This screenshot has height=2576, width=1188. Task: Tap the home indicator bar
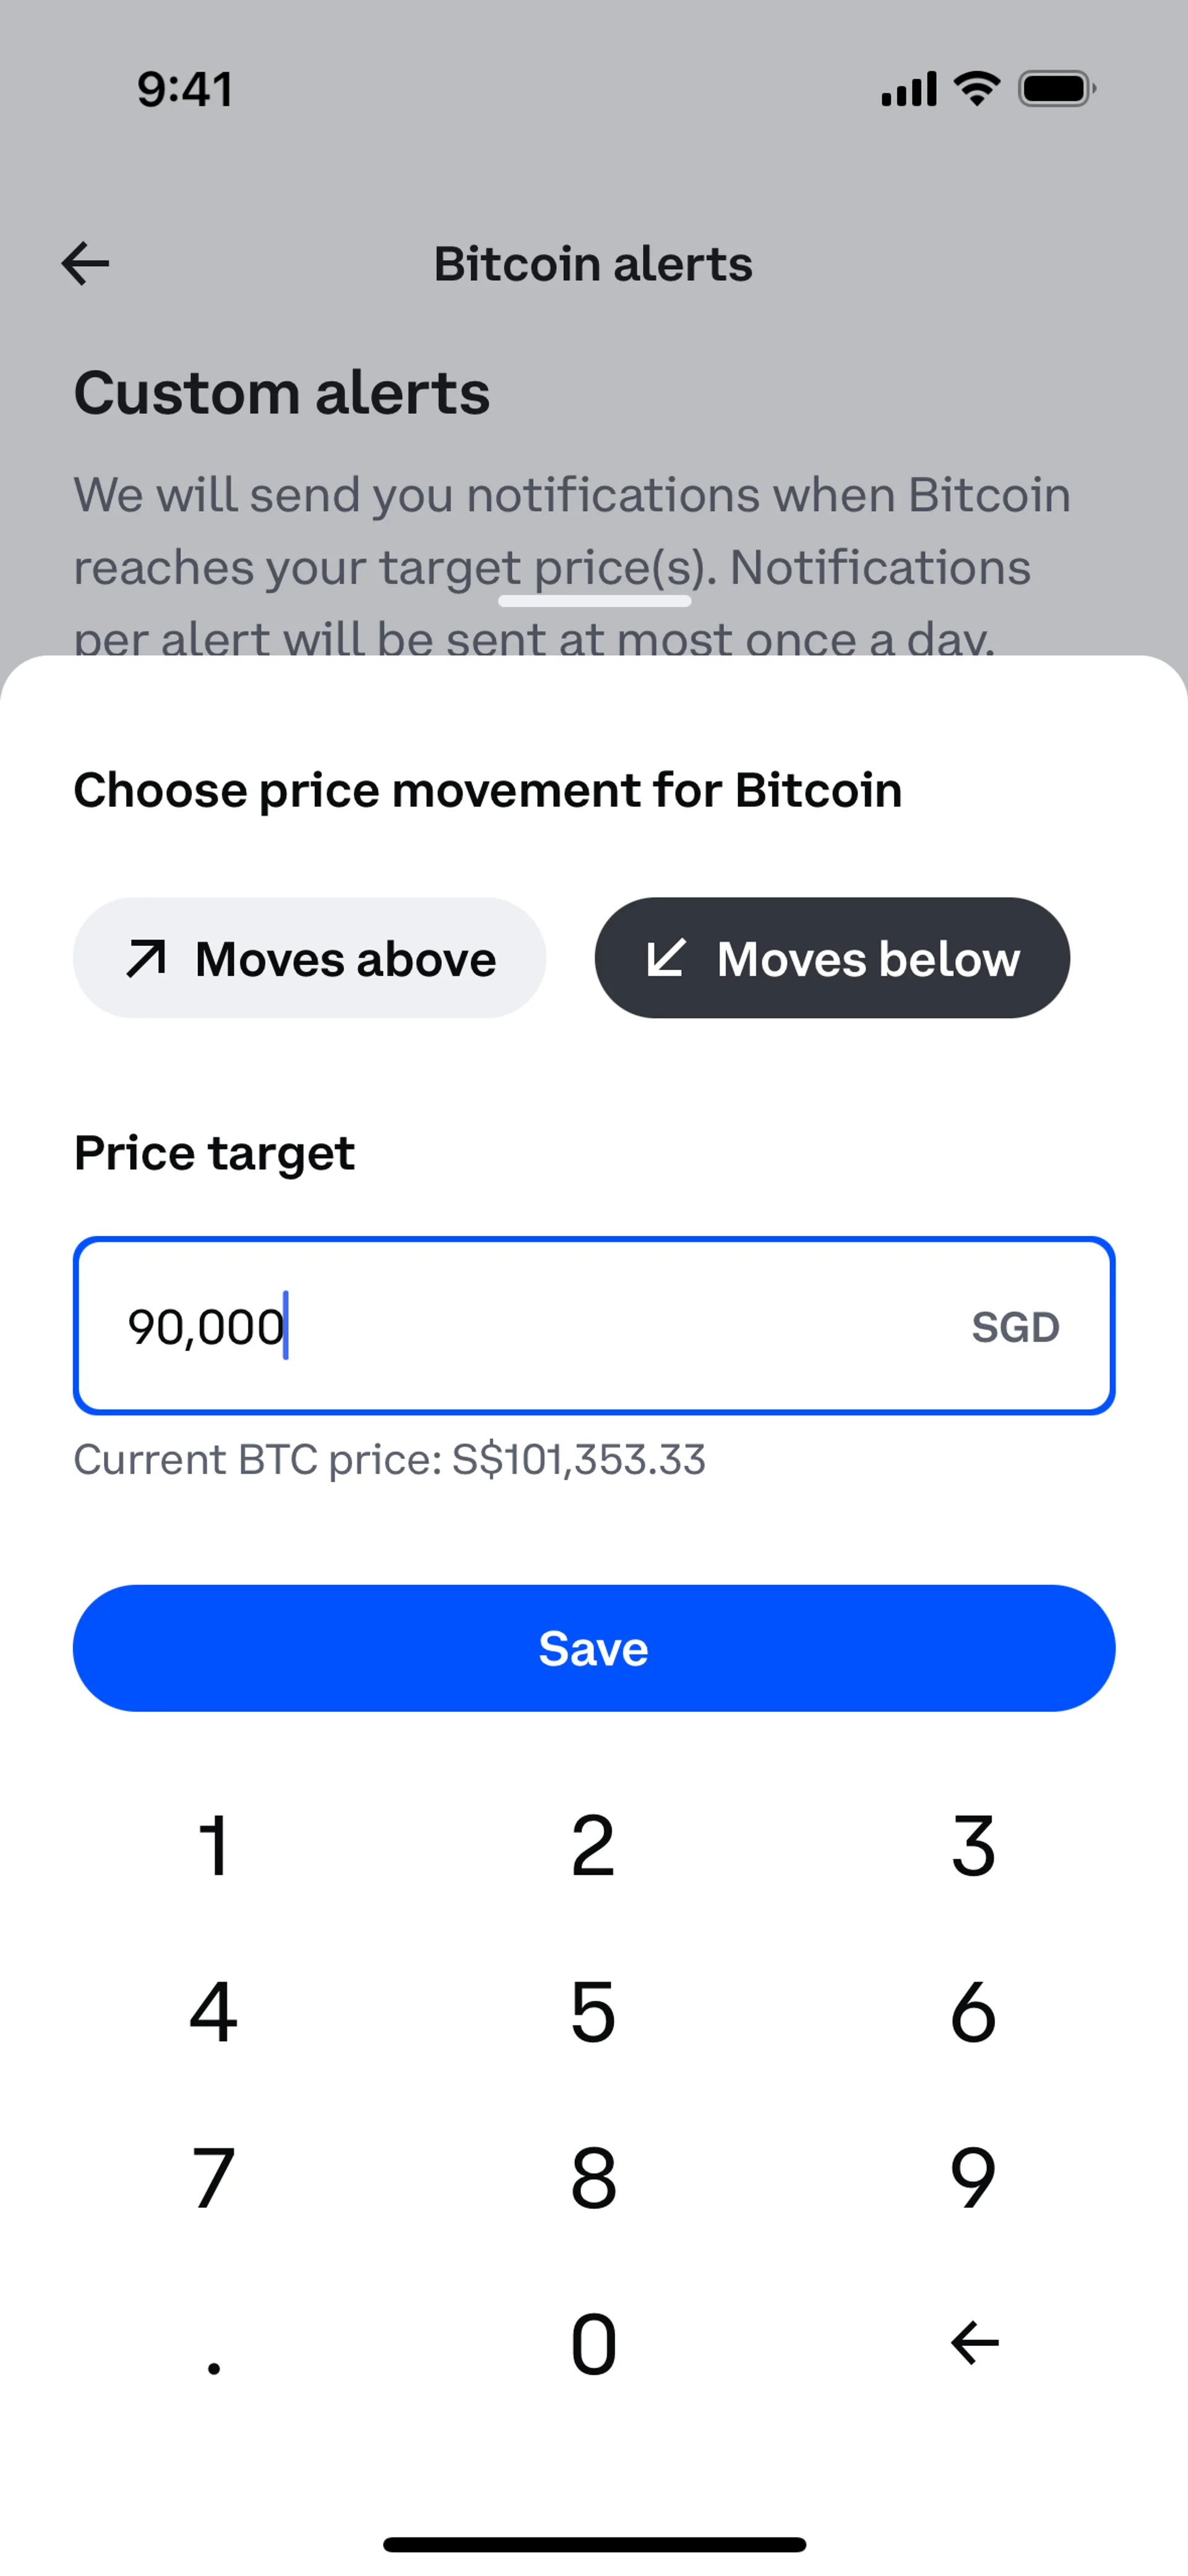point(594,2544)
